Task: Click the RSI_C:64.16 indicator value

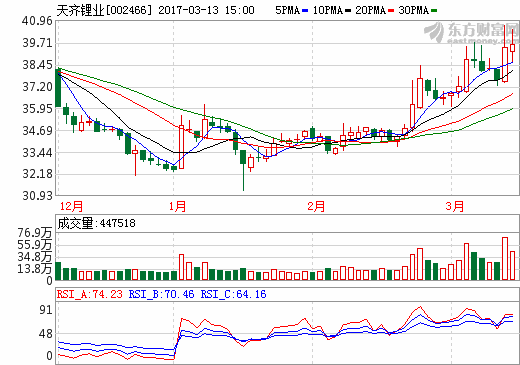Action: pos(233,294)
